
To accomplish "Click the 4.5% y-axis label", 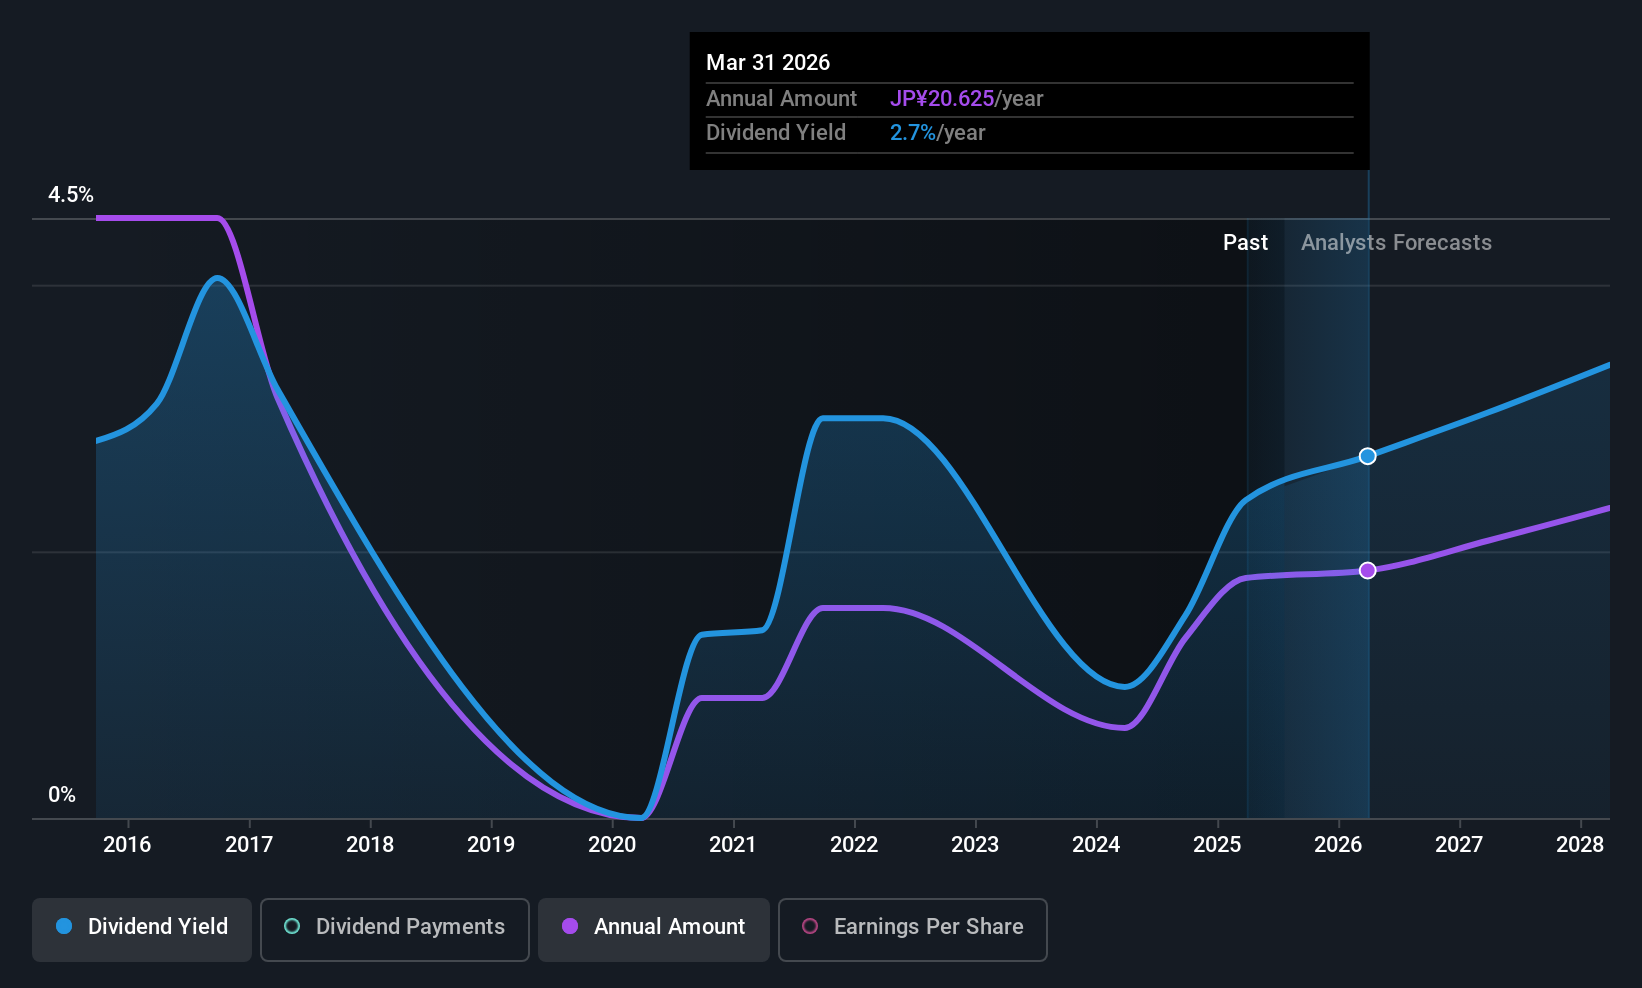I will pos(71,195).
